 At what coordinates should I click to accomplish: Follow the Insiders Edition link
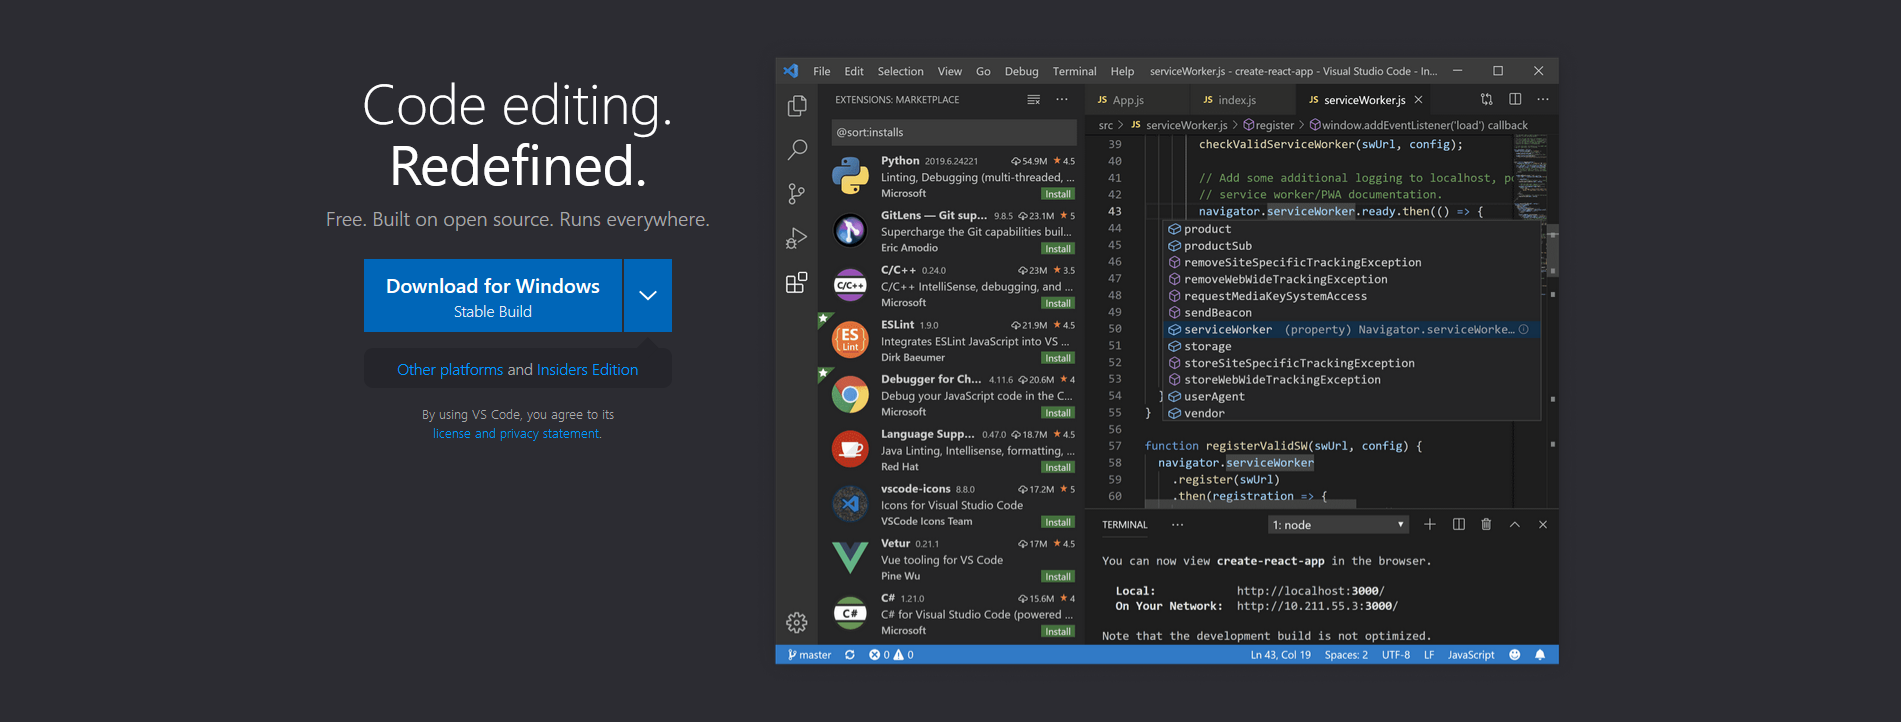pos(587,369)
